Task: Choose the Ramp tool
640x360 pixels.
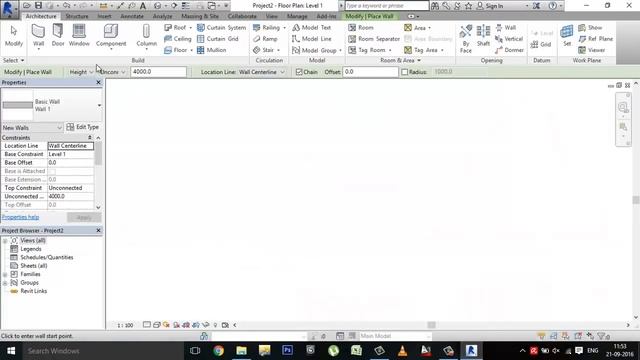Action: [x=265, y=39]
